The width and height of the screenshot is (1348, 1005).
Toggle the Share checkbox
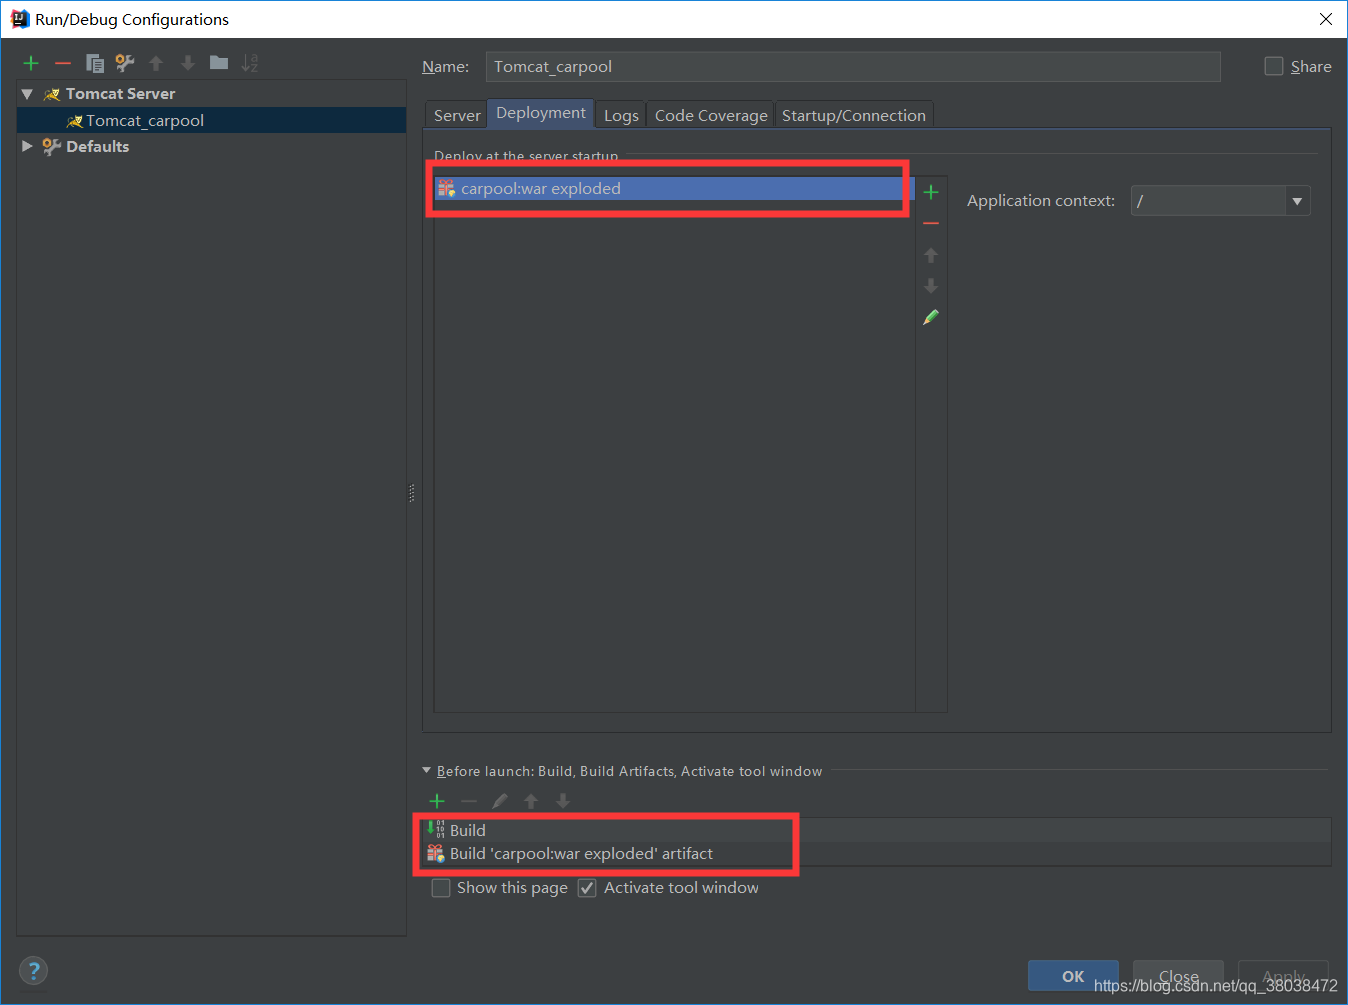coord(1274,66)
